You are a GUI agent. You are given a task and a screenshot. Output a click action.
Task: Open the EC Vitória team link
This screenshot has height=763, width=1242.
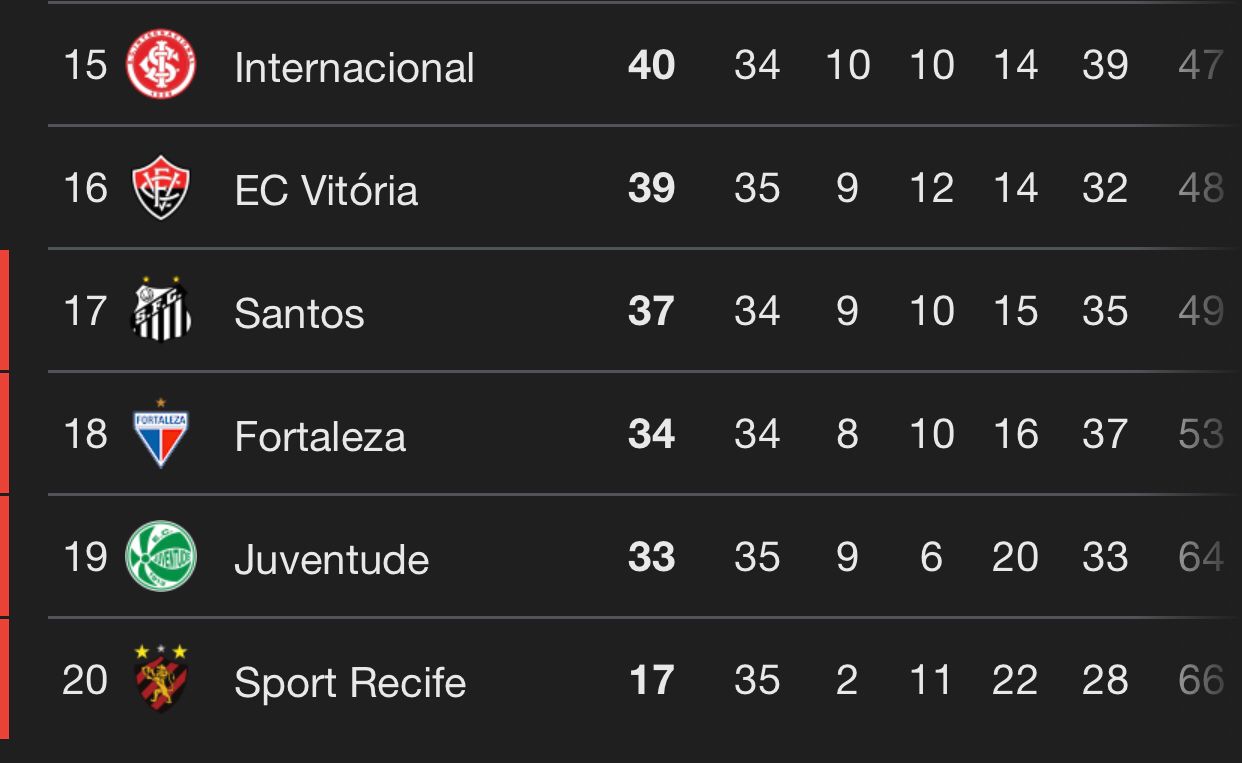[326, 190]
